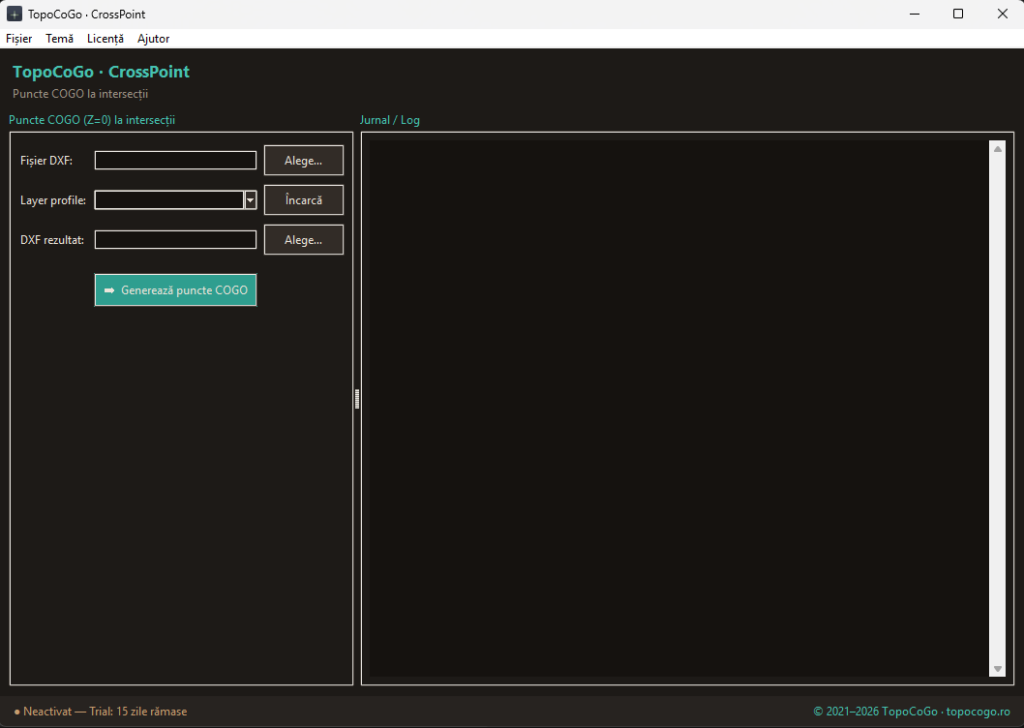1024x728 pixels.
Task: Click the orange status dot before Neactivat
Action: 17,712
